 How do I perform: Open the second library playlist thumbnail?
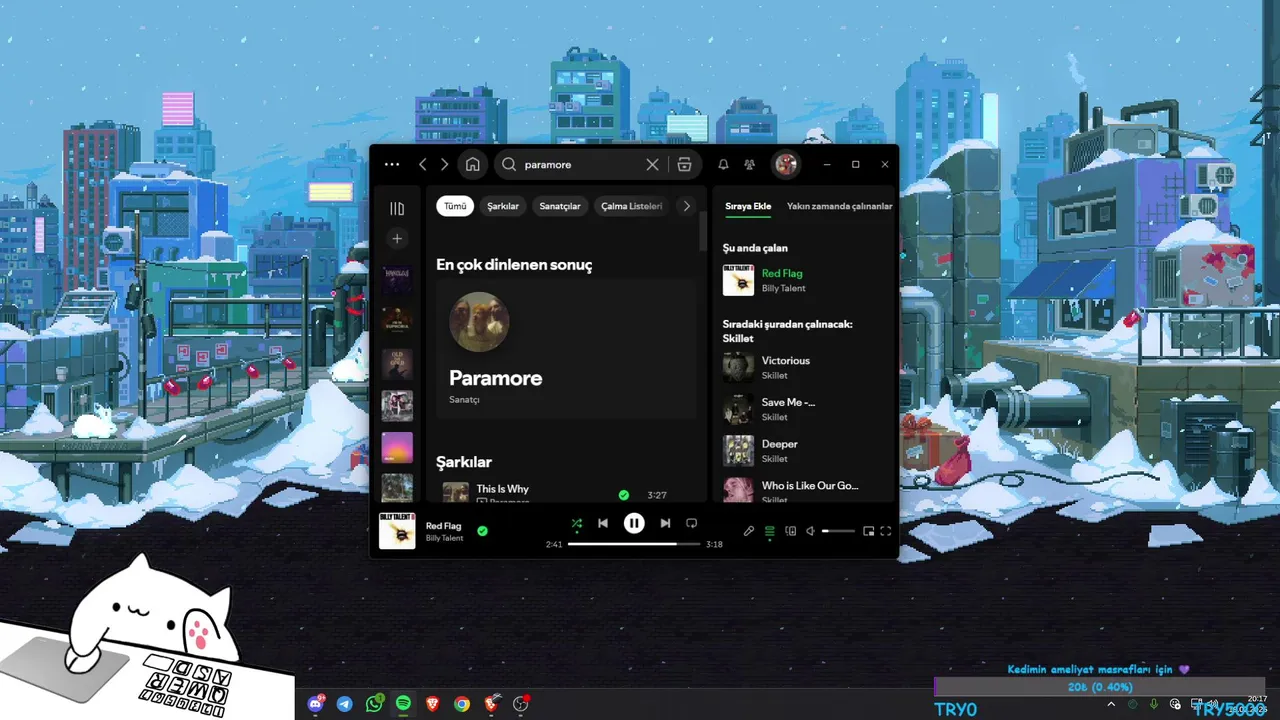pos(397,322)
